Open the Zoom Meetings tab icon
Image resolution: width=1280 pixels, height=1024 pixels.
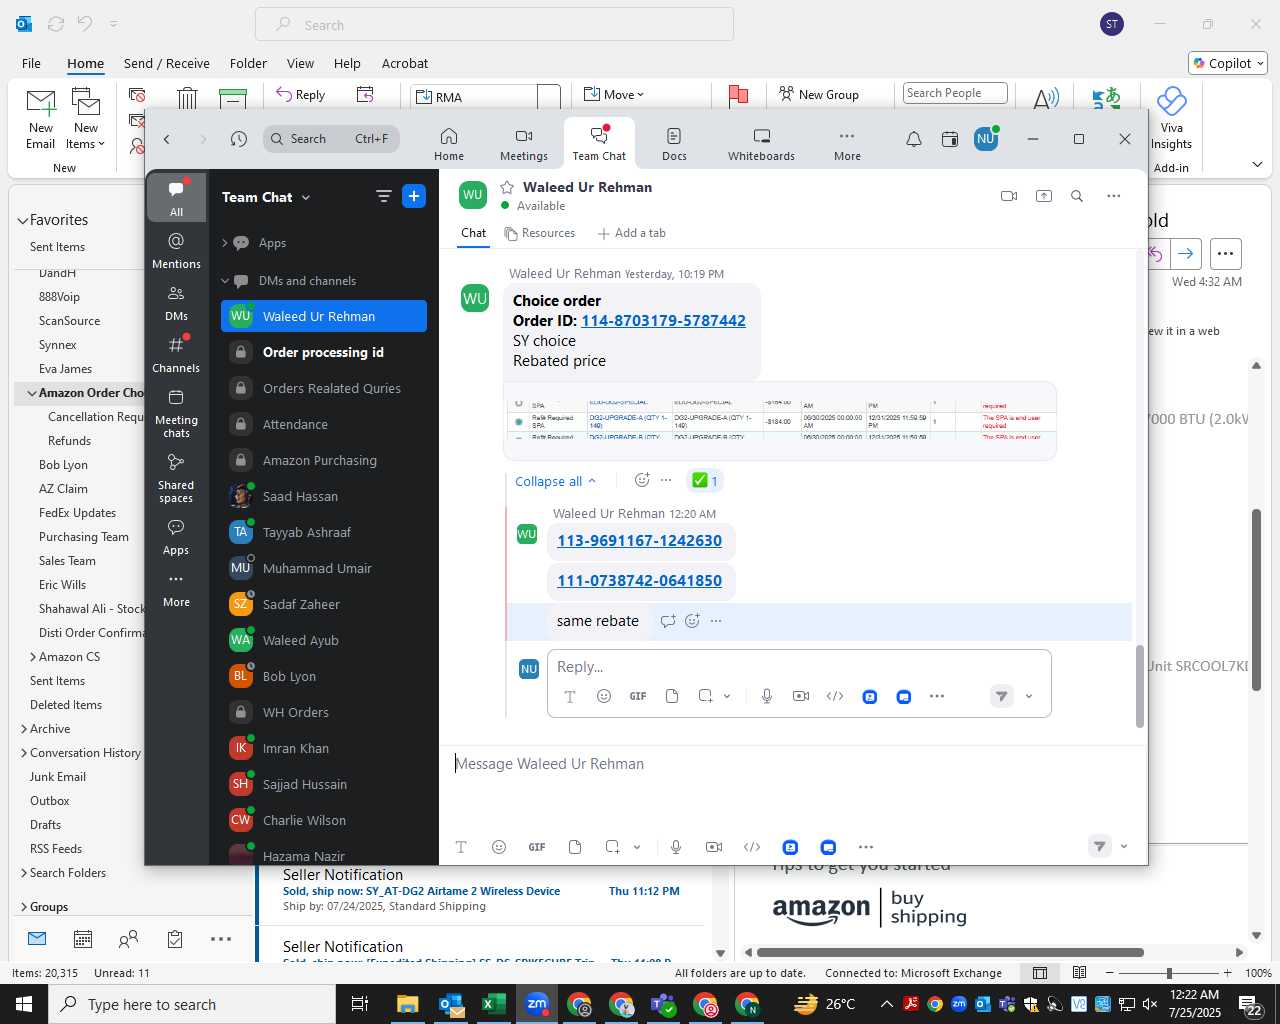523,143
